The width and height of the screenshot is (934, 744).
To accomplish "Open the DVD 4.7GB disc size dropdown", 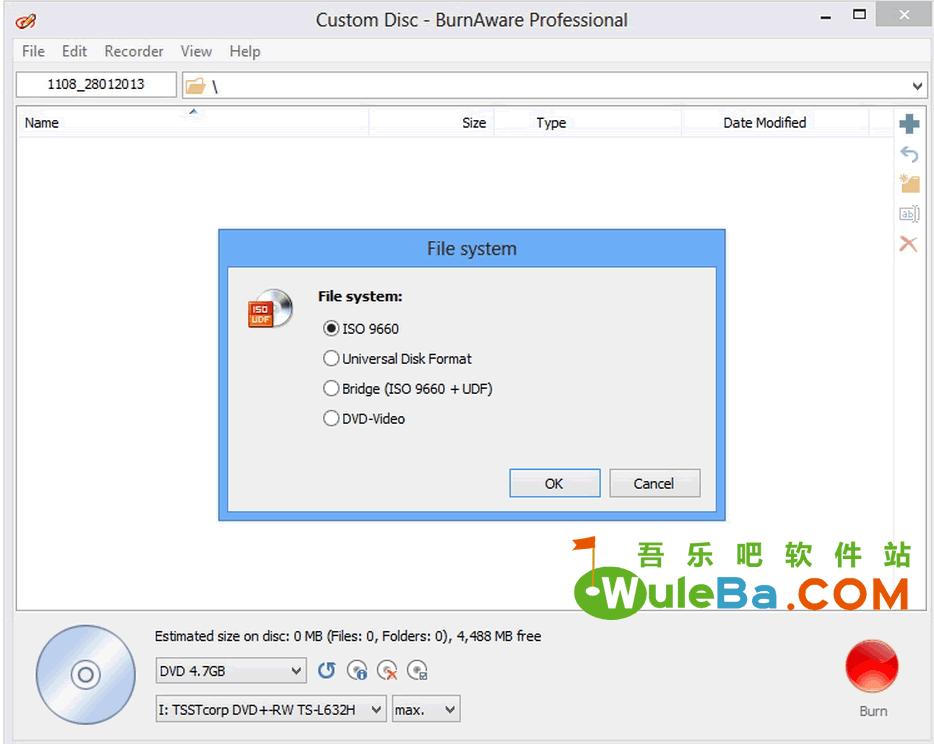I will click(x=231, y=671).
